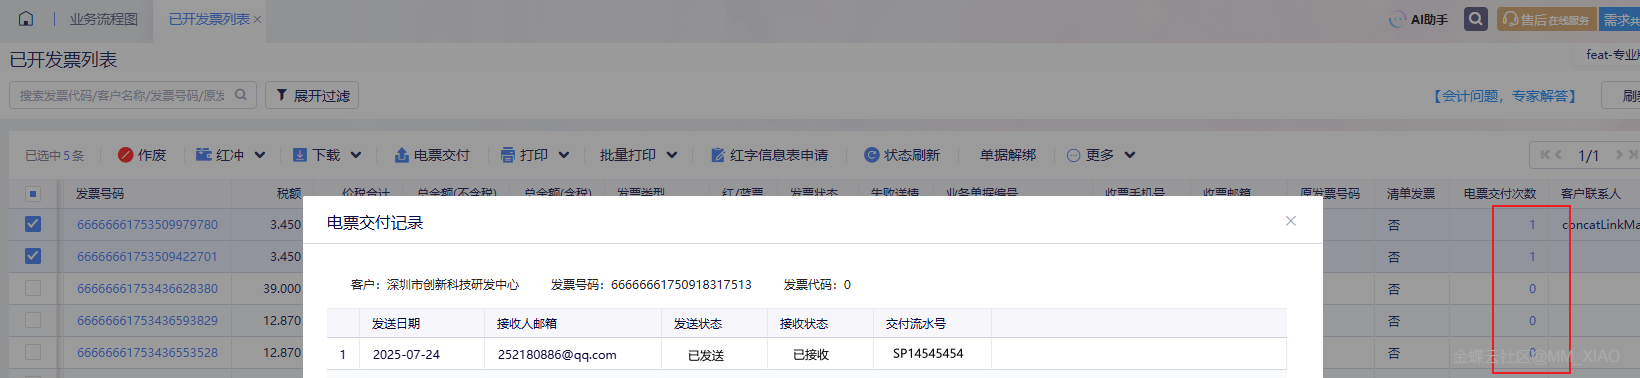
Task: Click the magnifier icon in search box
Action: [241, 95]
